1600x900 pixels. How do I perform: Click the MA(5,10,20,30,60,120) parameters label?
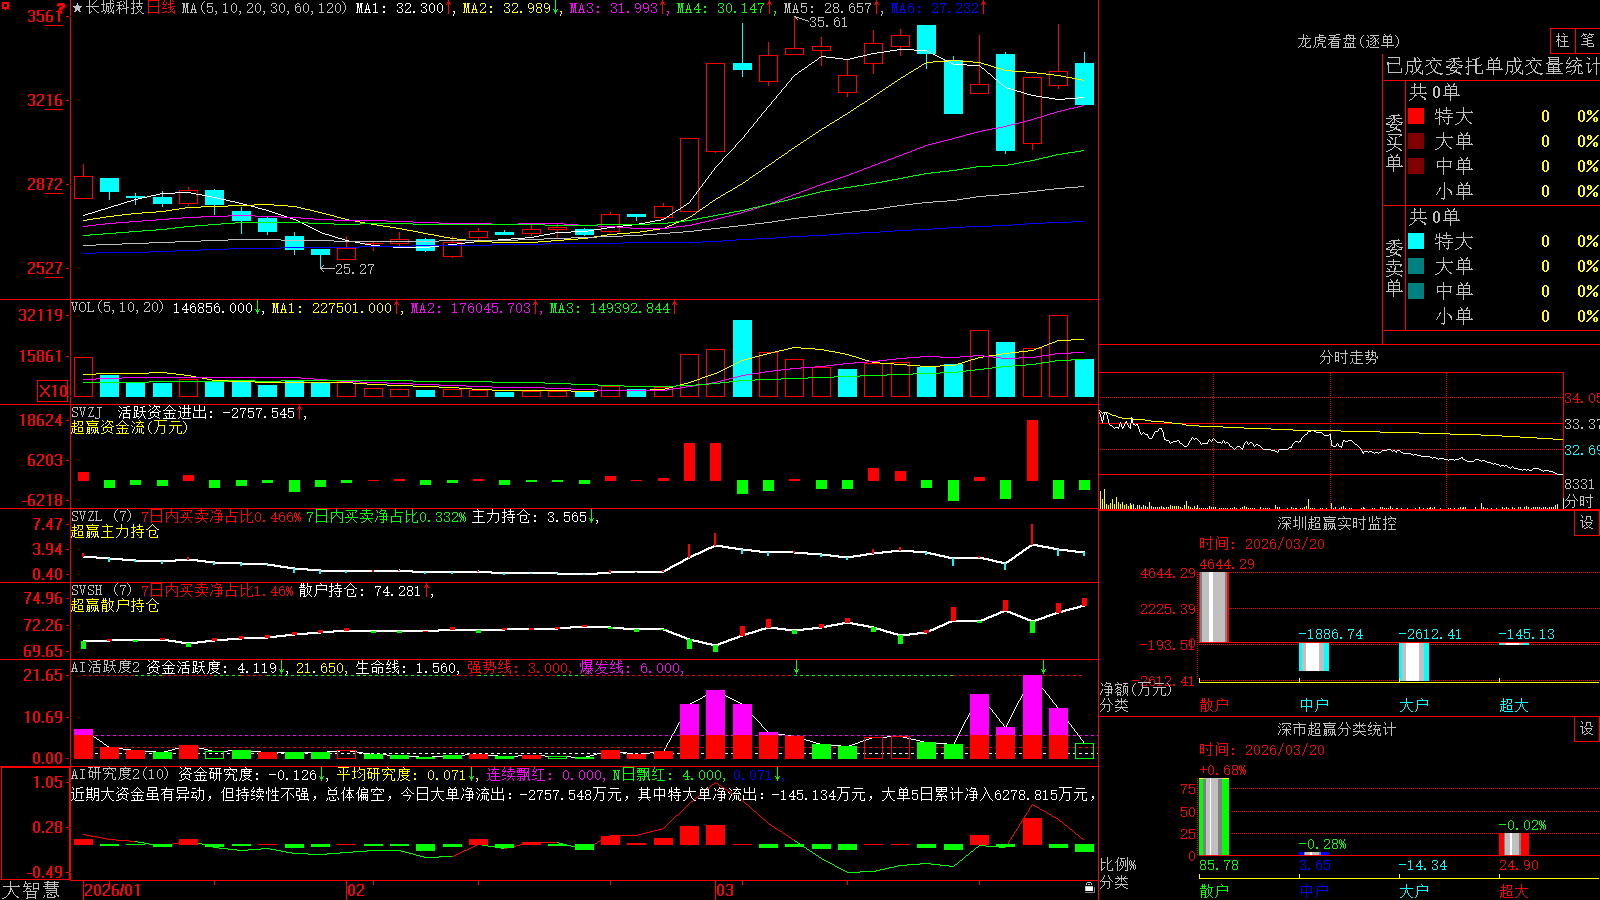[264, 8]
